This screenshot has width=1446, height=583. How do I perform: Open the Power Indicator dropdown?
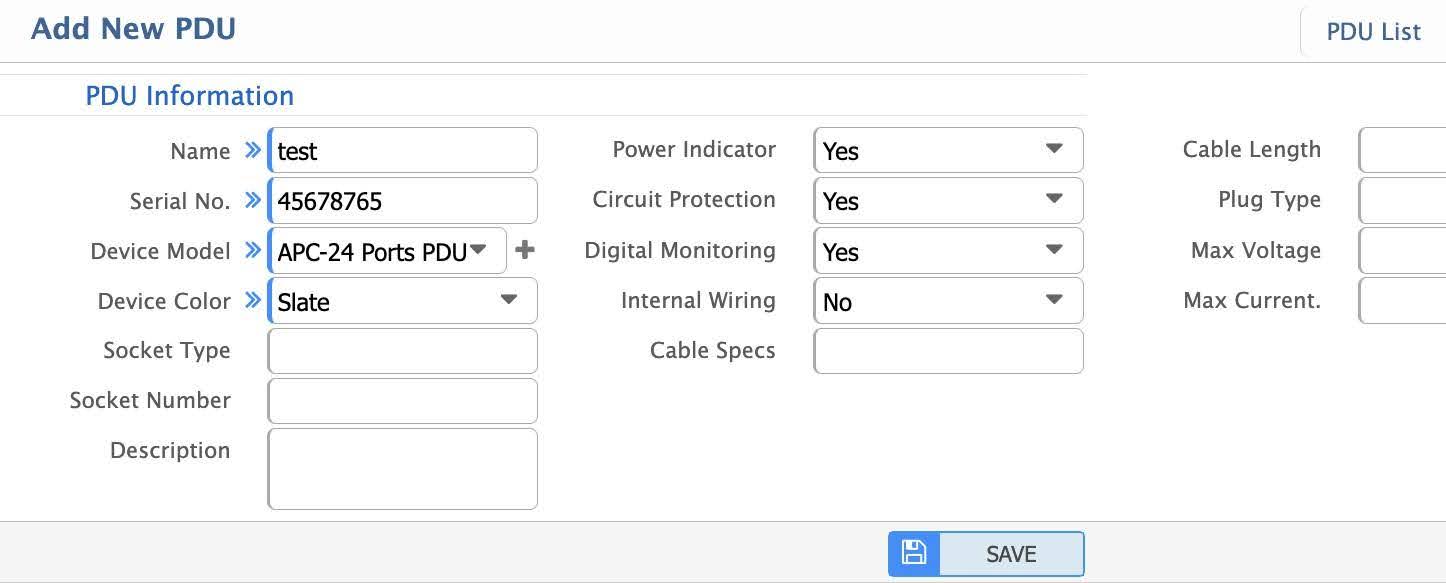[x=948, y=151]
